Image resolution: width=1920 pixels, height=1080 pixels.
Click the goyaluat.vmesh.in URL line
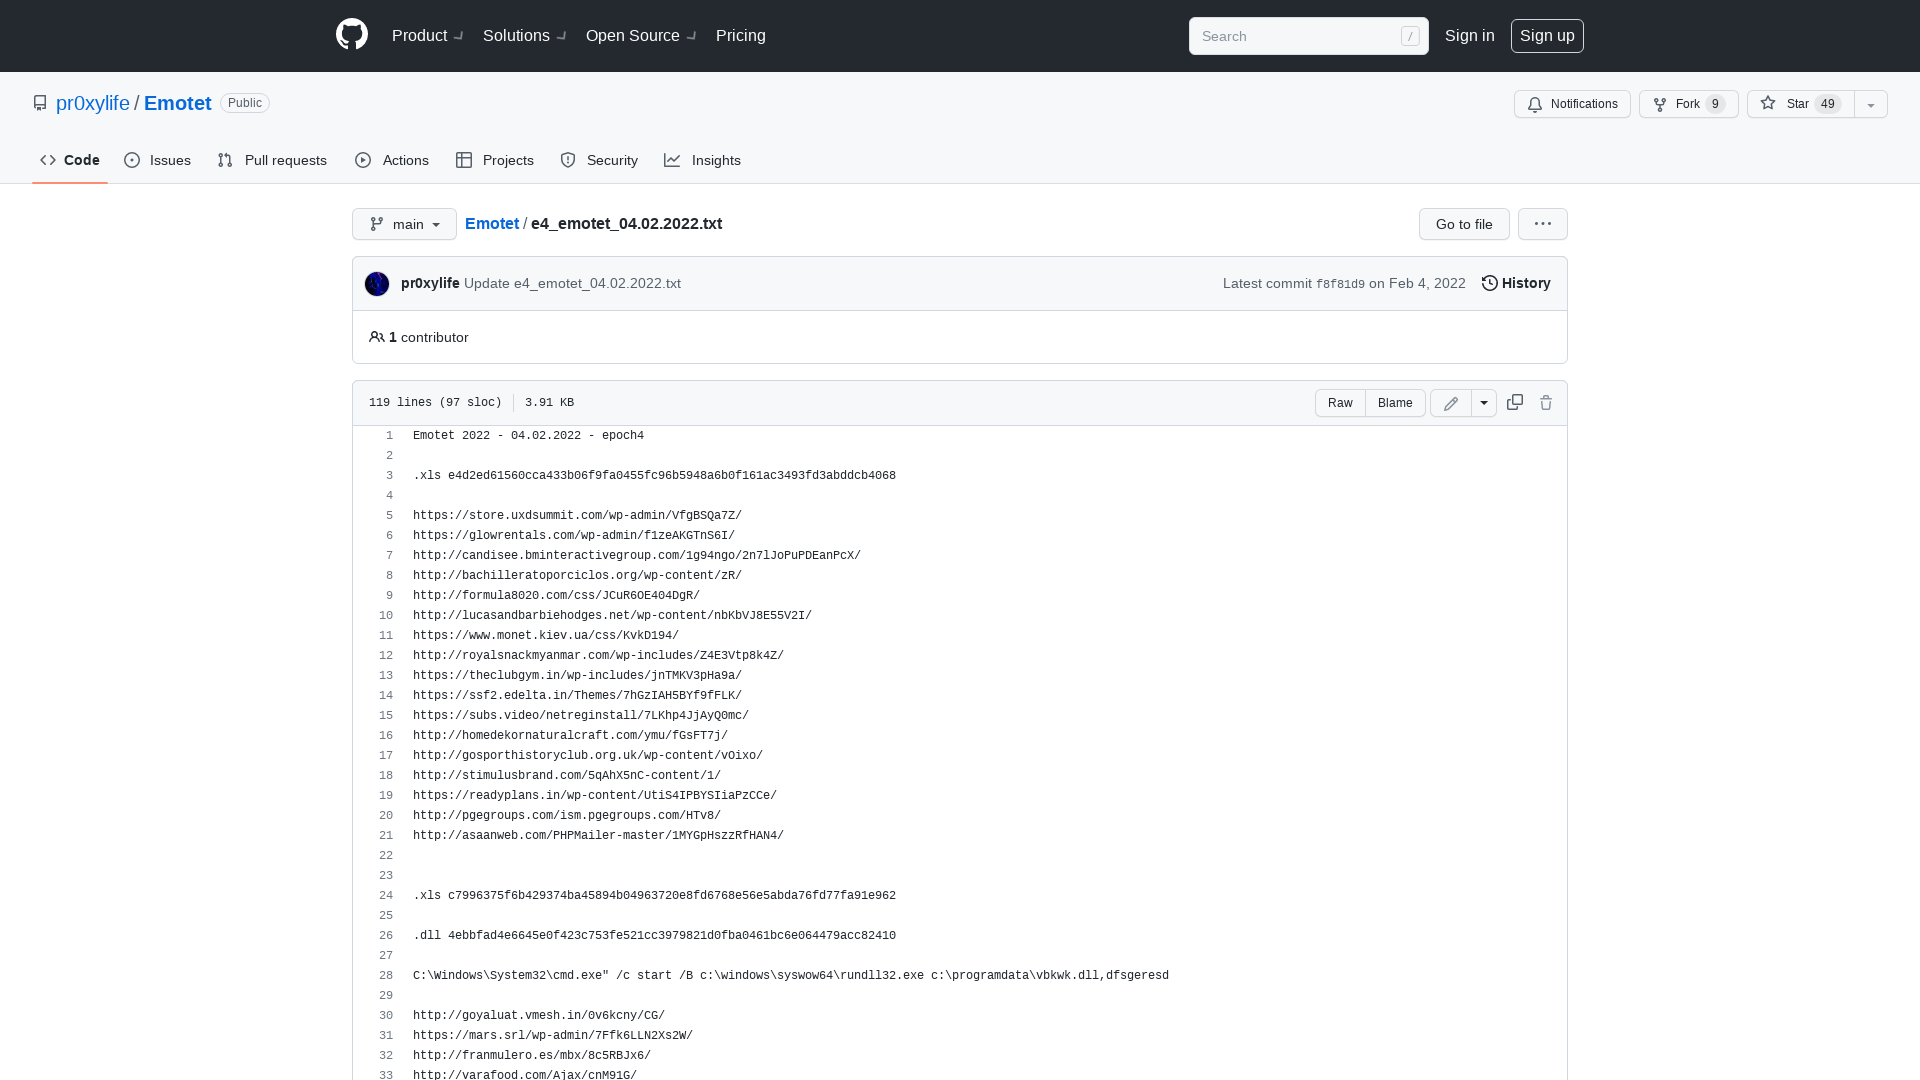539,1016
